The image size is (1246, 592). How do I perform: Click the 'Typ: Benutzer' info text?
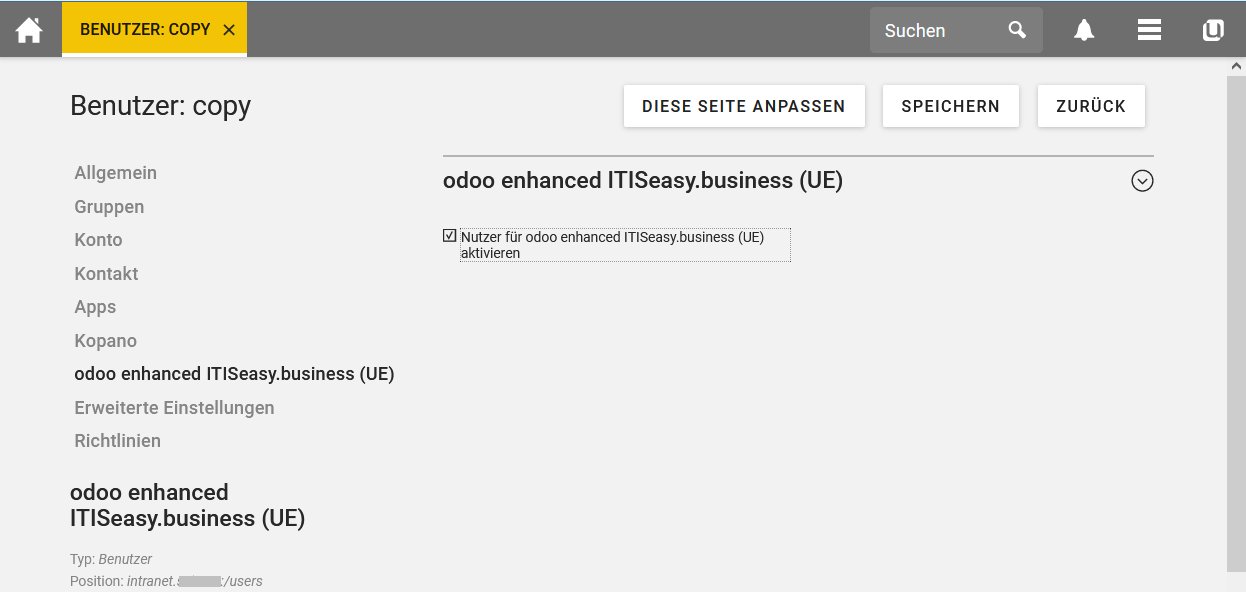111,559
